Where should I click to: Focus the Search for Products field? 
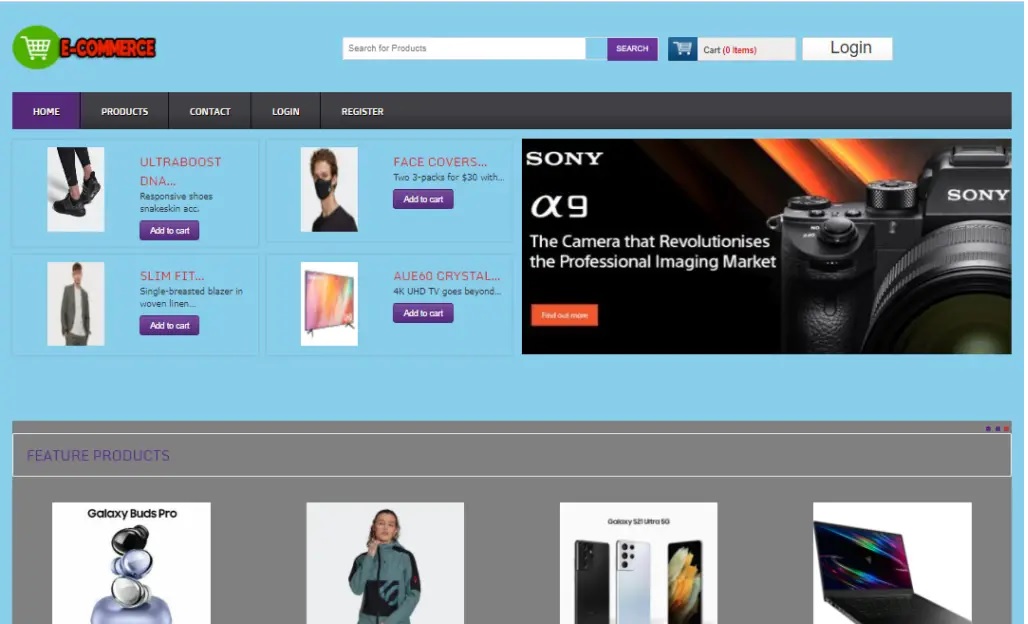[464, 48]
